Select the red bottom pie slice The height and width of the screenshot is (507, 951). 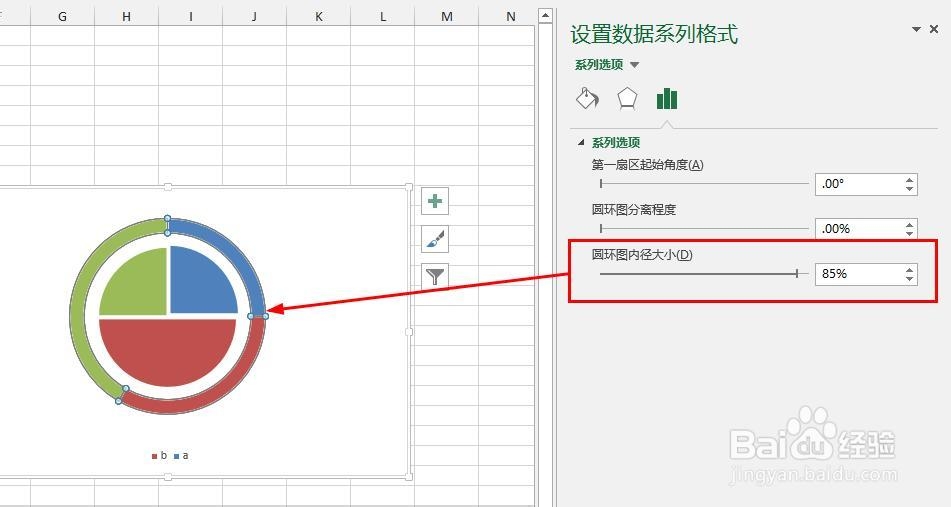167,349
